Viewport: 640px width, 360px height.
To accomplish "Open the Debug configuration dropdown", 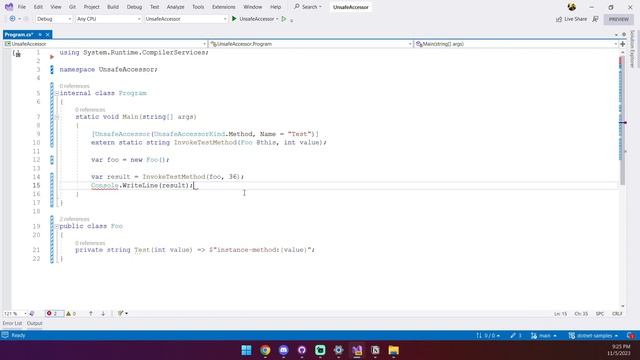I will (x=54, y=19).
